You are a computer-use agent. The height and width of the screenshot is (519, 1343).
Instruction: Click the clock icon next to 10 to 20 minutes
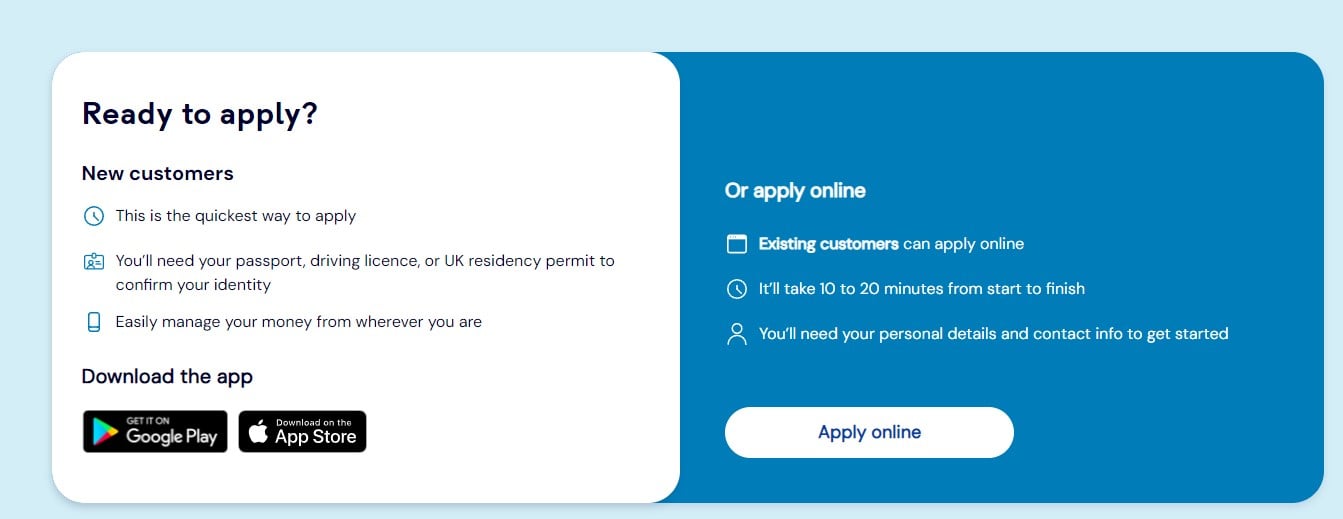(736, 289)
